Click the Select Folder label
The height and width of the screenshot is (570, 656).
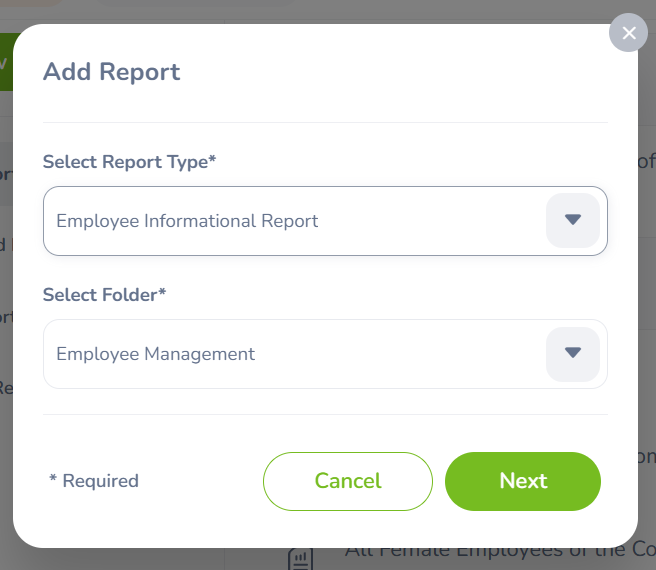pyautogui.click(x=105, y=295)
